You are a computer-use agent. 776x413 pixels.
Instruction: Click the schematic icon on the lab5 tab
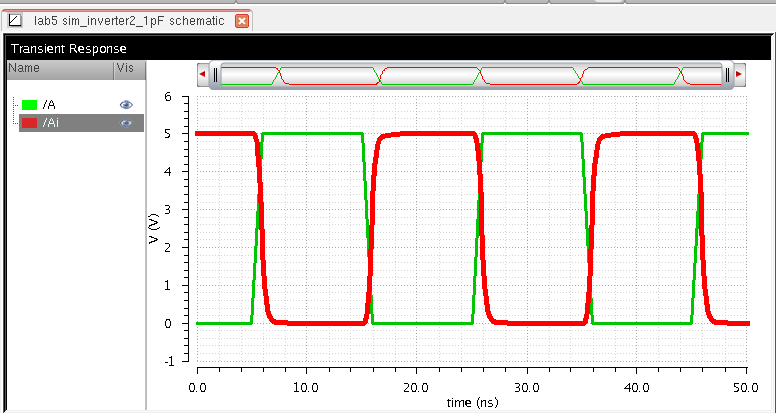[15, 20]
